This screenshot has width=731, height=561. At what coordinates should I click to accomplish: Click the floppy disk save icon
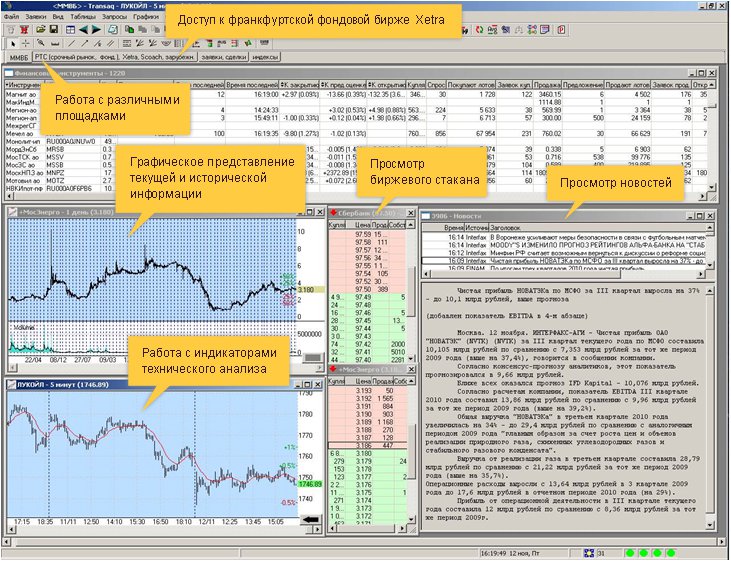(54, 30)
